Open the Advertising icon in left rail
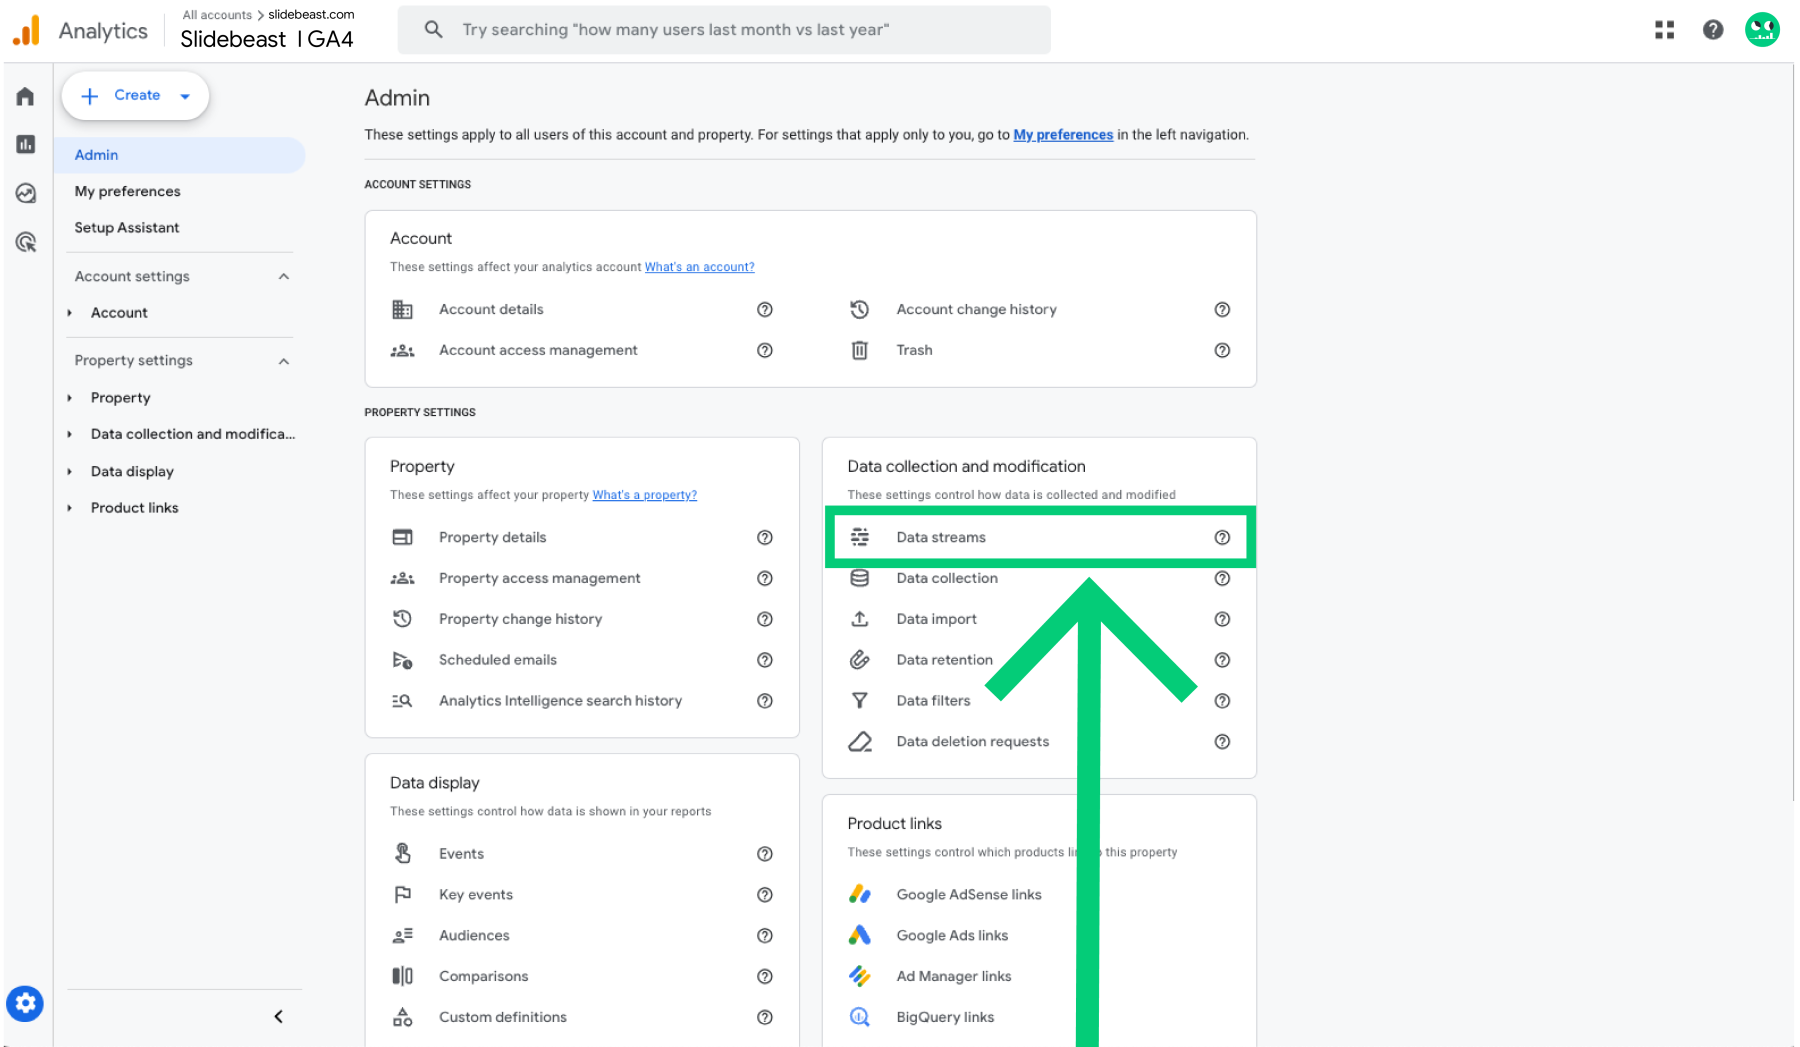 click(x=25, y=242)
